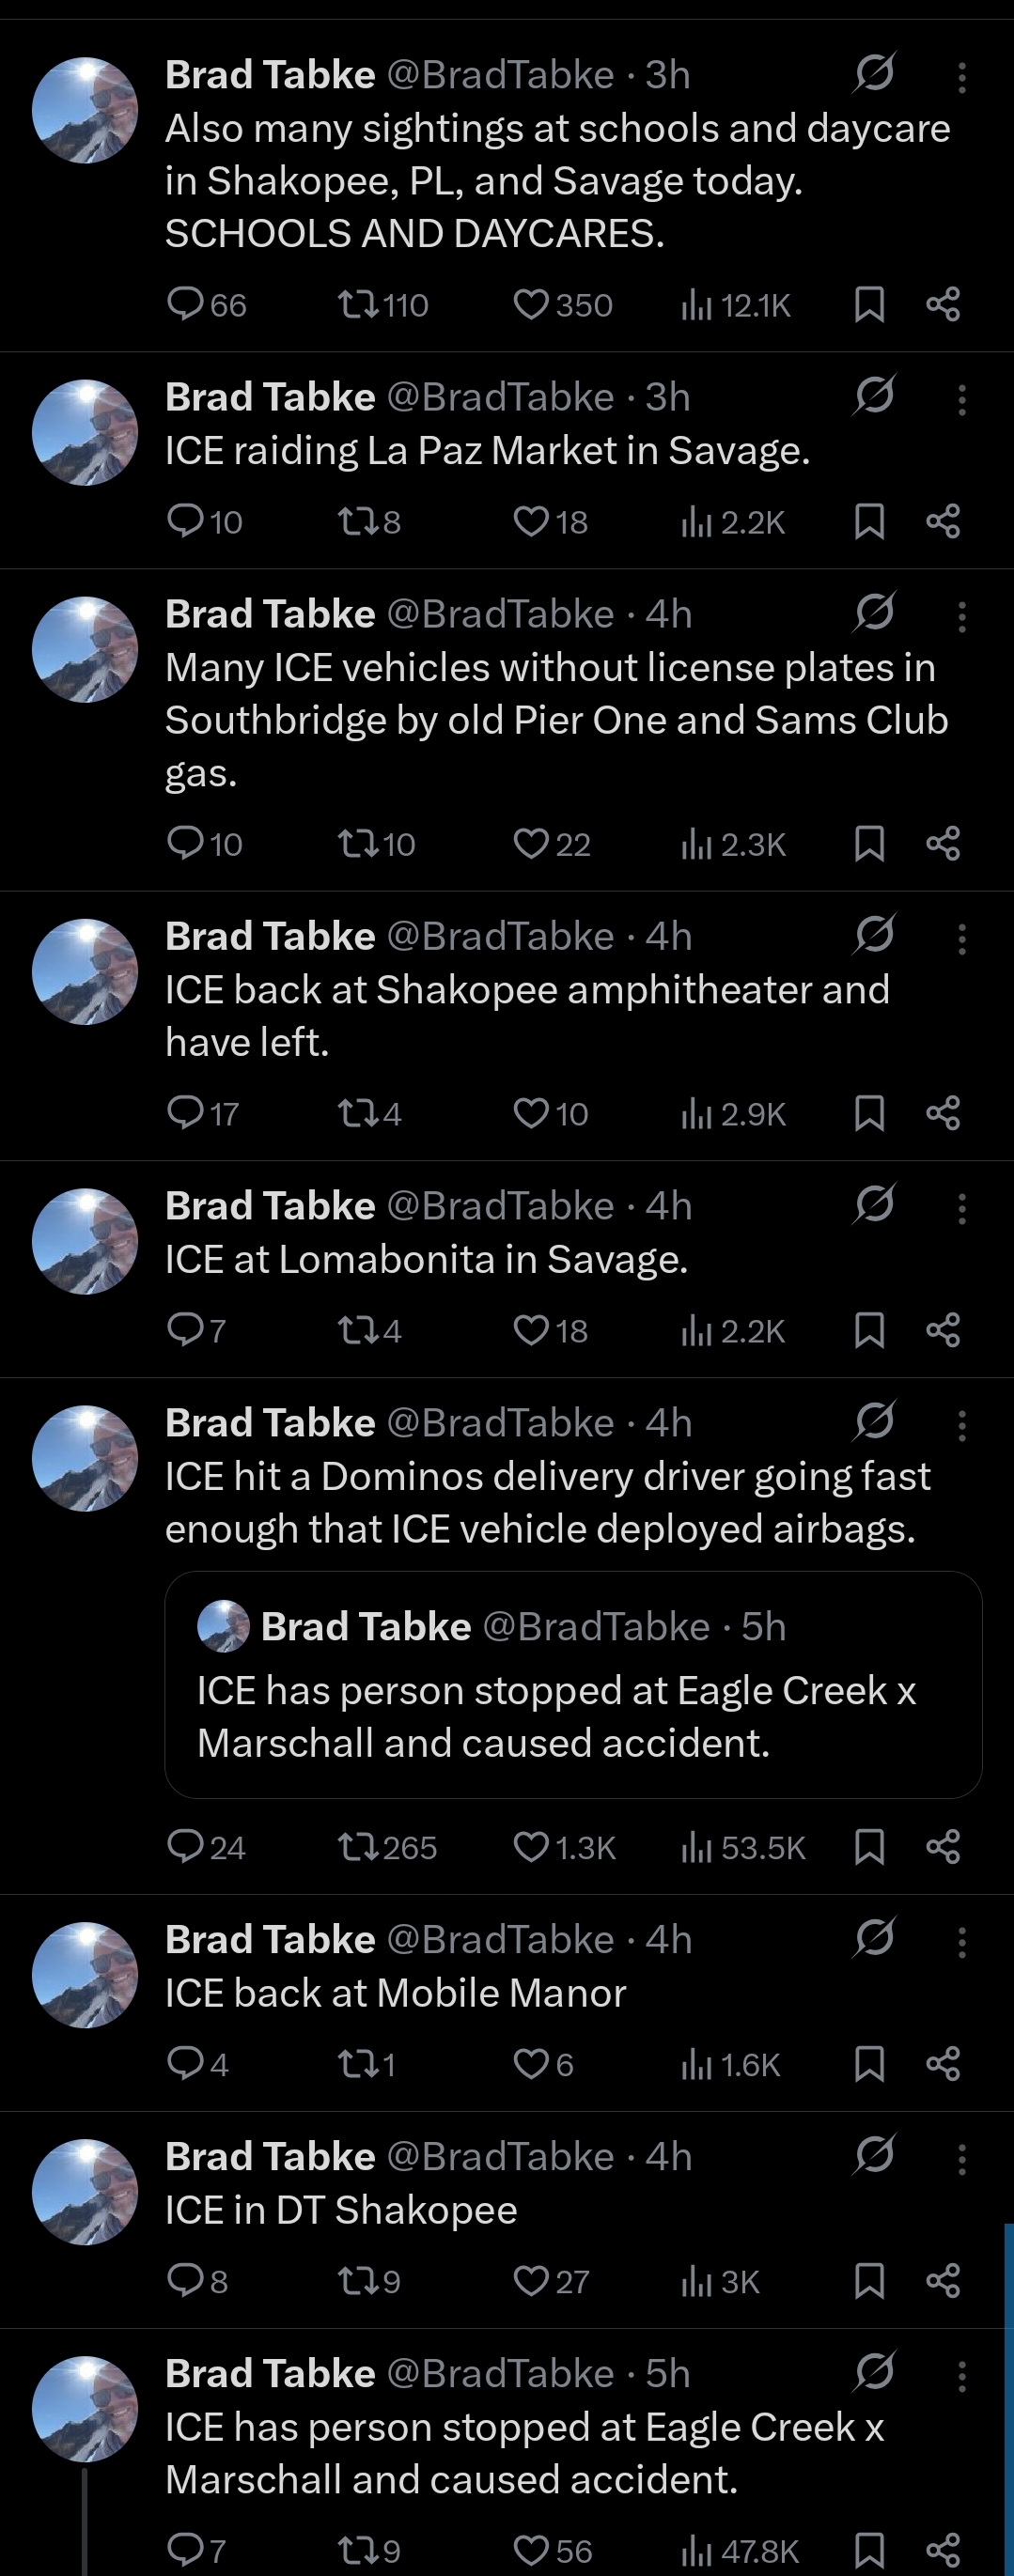Open more options on DT Shakopee tweet
This screenshot has width=1014, height=2576.
pyautogui.click(x=962, y=2158)
